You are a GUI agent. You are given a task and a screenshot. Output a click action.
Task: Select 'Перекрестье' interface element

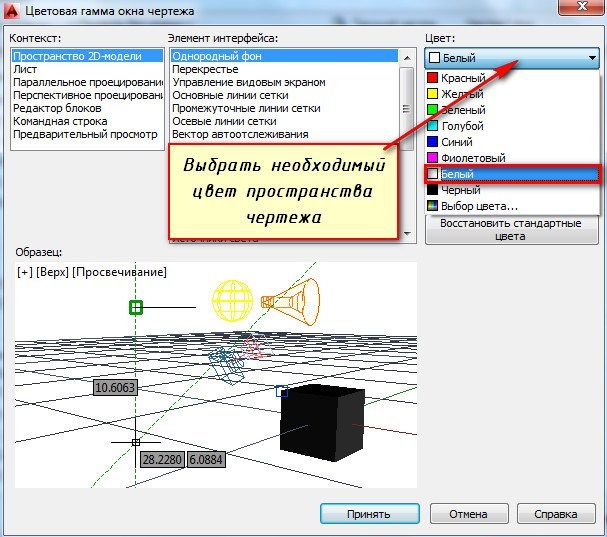click(284, 69)
